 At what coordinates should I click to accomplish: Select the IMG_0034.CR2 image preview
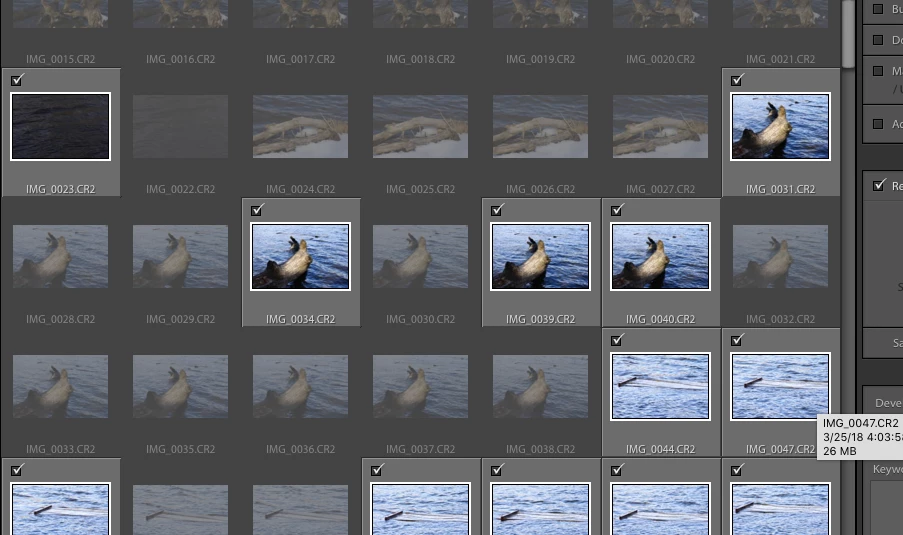[x=300, y=256]
